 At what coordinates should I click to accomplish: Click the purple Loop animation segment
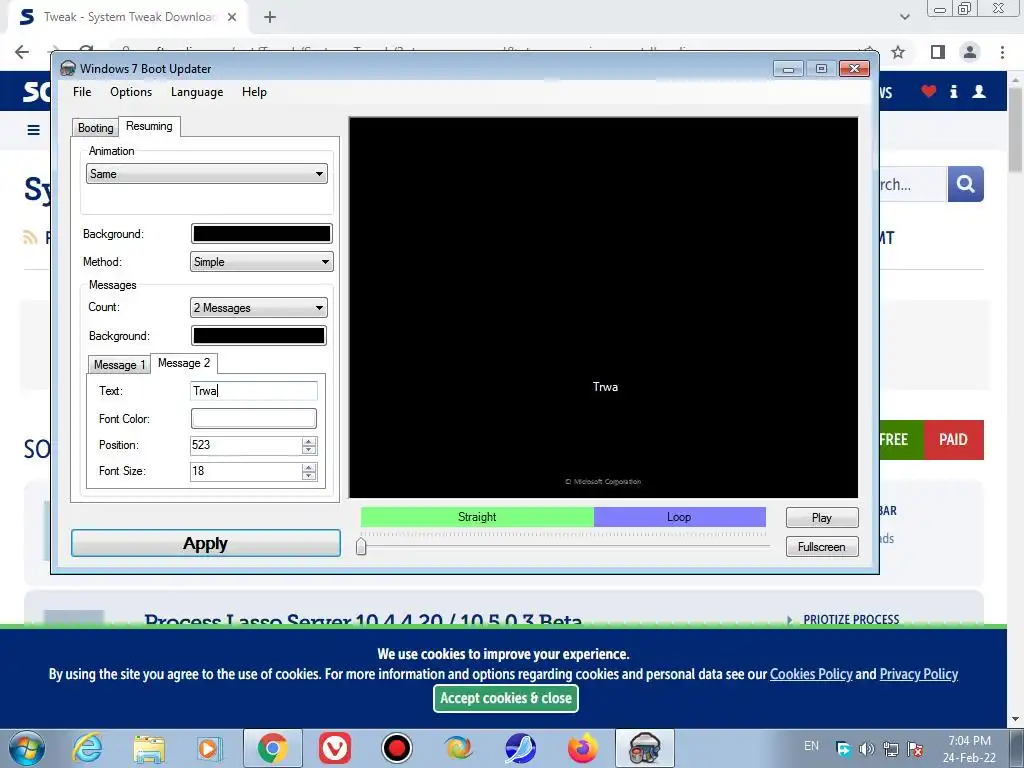click(x=679, y=517)
